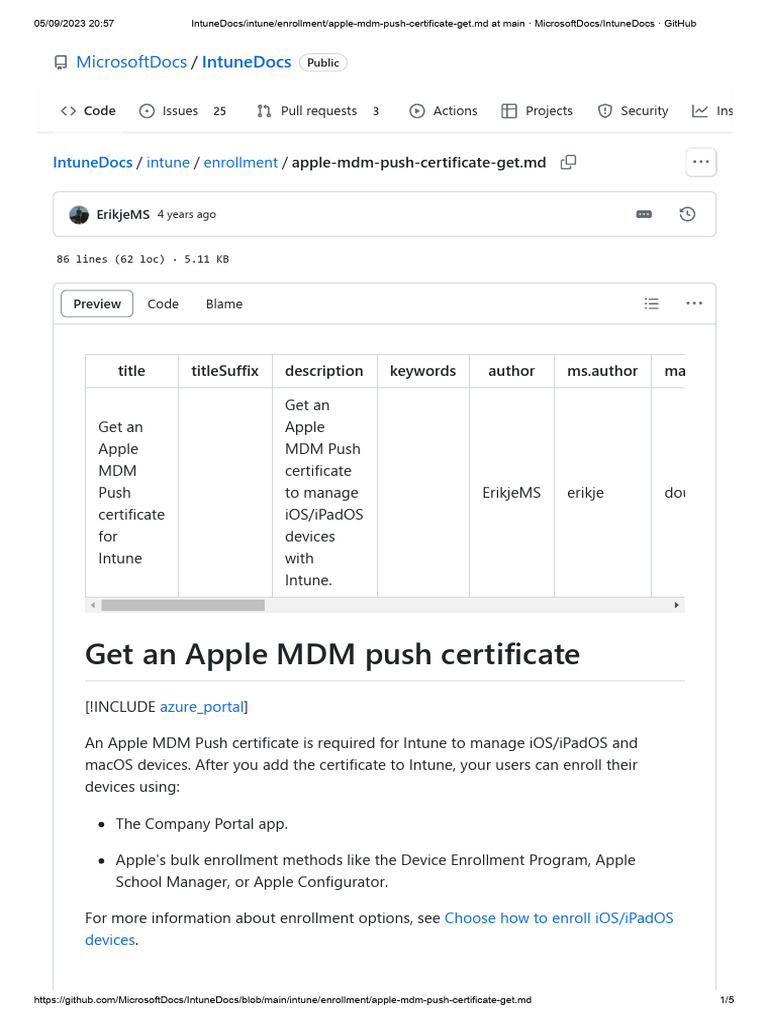Switch to Blame view
This screenshot has width=768, height=1024.
pos(224,304)
